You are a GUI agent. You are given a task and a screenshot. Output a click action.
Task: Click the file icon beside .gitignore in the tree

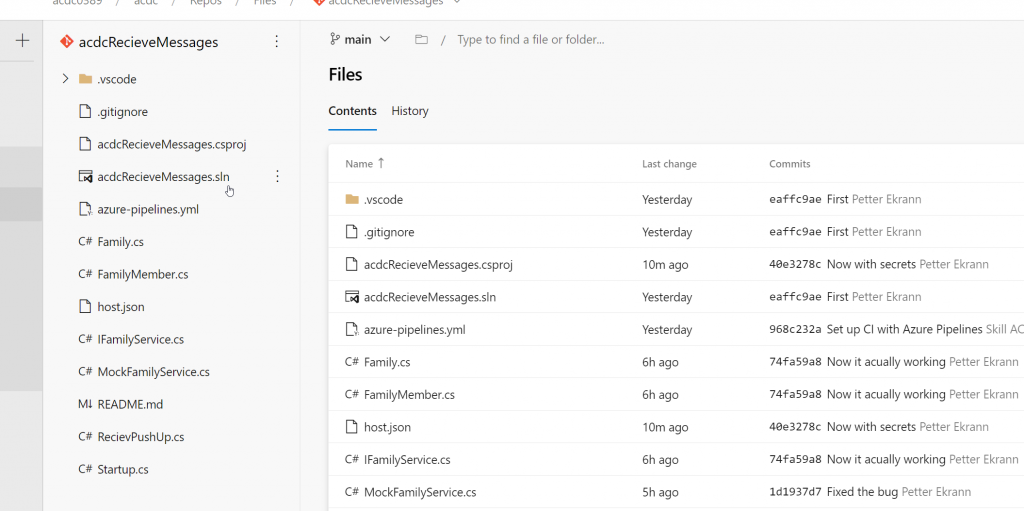85,112
